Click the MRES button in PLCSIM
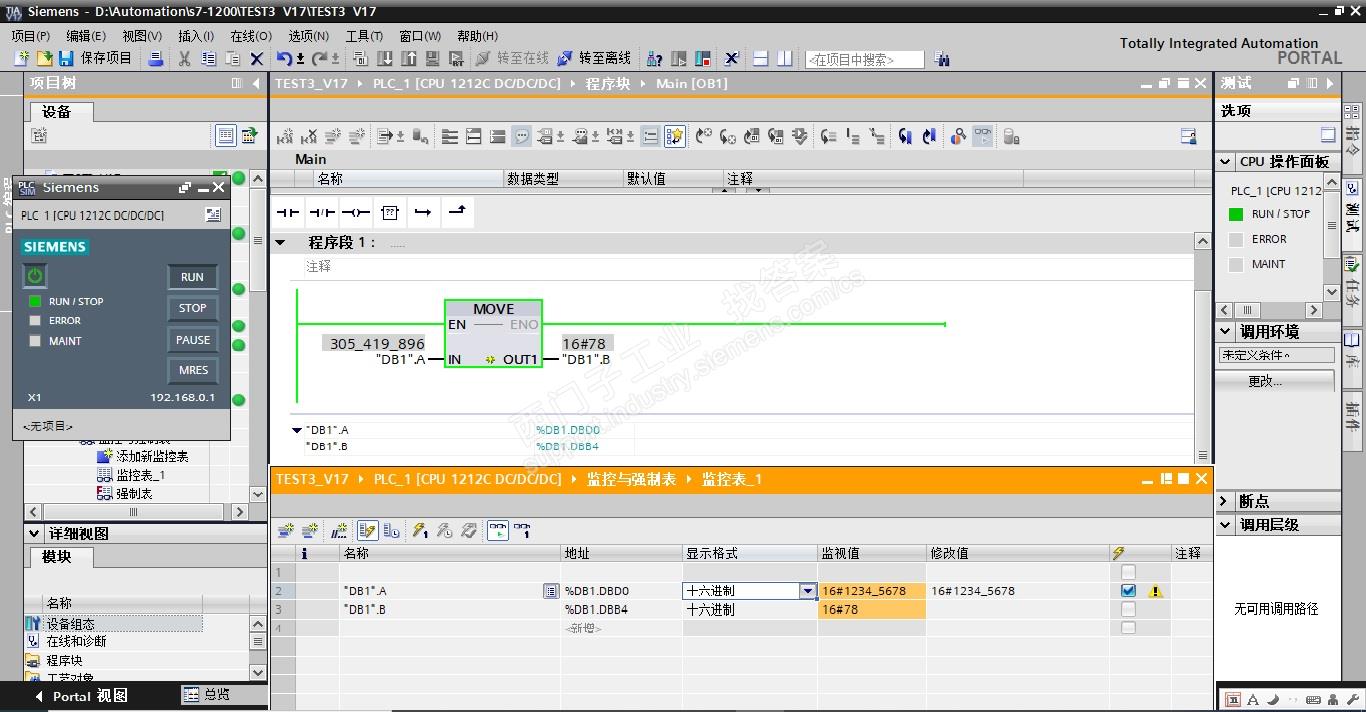This screenshot has height=712, width=1366. [192, 370]
